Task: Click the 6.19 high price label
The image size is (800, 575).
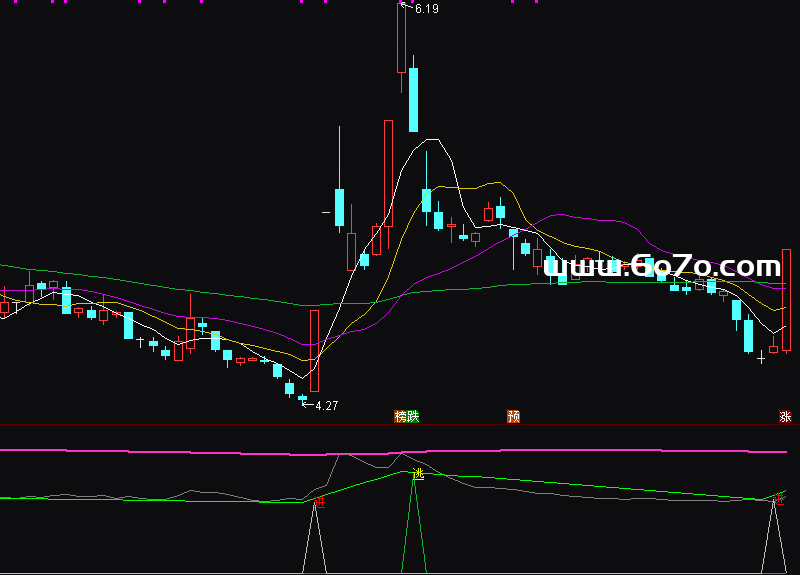Action: [x=426, y=9]
